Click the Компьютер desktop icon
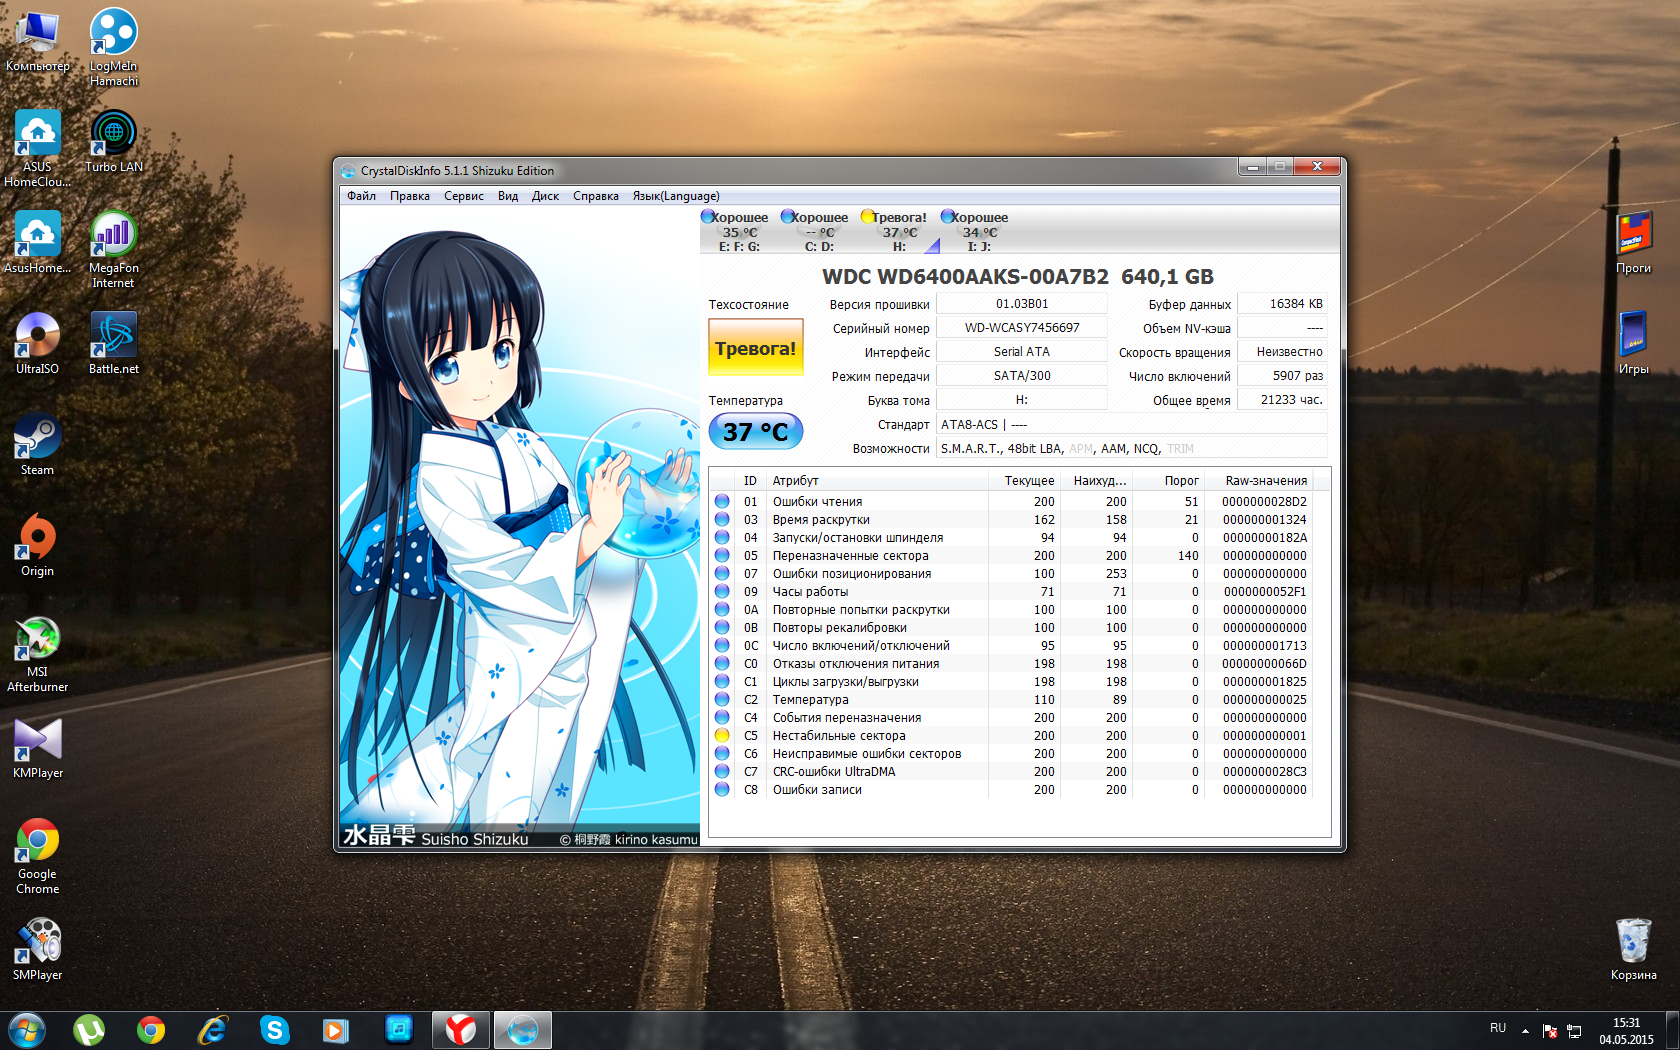The width and height of the screenshot is (1680, 1050). [38, 42]
